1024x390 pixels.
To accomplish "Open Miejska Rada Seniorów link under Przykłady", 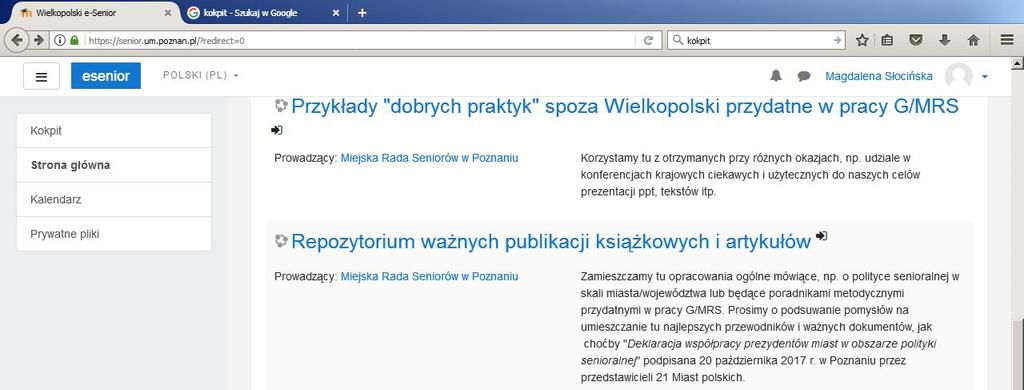I will (430, 157).
